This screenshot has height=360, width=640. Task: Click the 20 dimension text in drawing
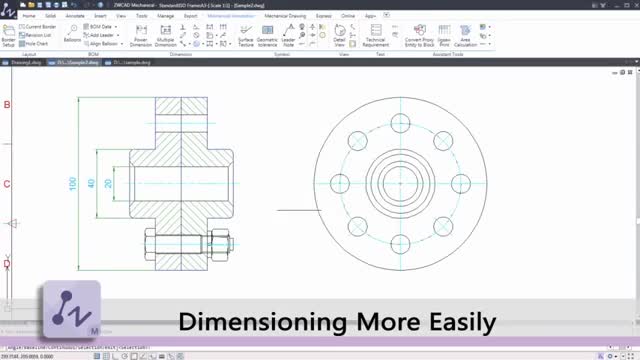pyautogui.click(x=108, y=184)
